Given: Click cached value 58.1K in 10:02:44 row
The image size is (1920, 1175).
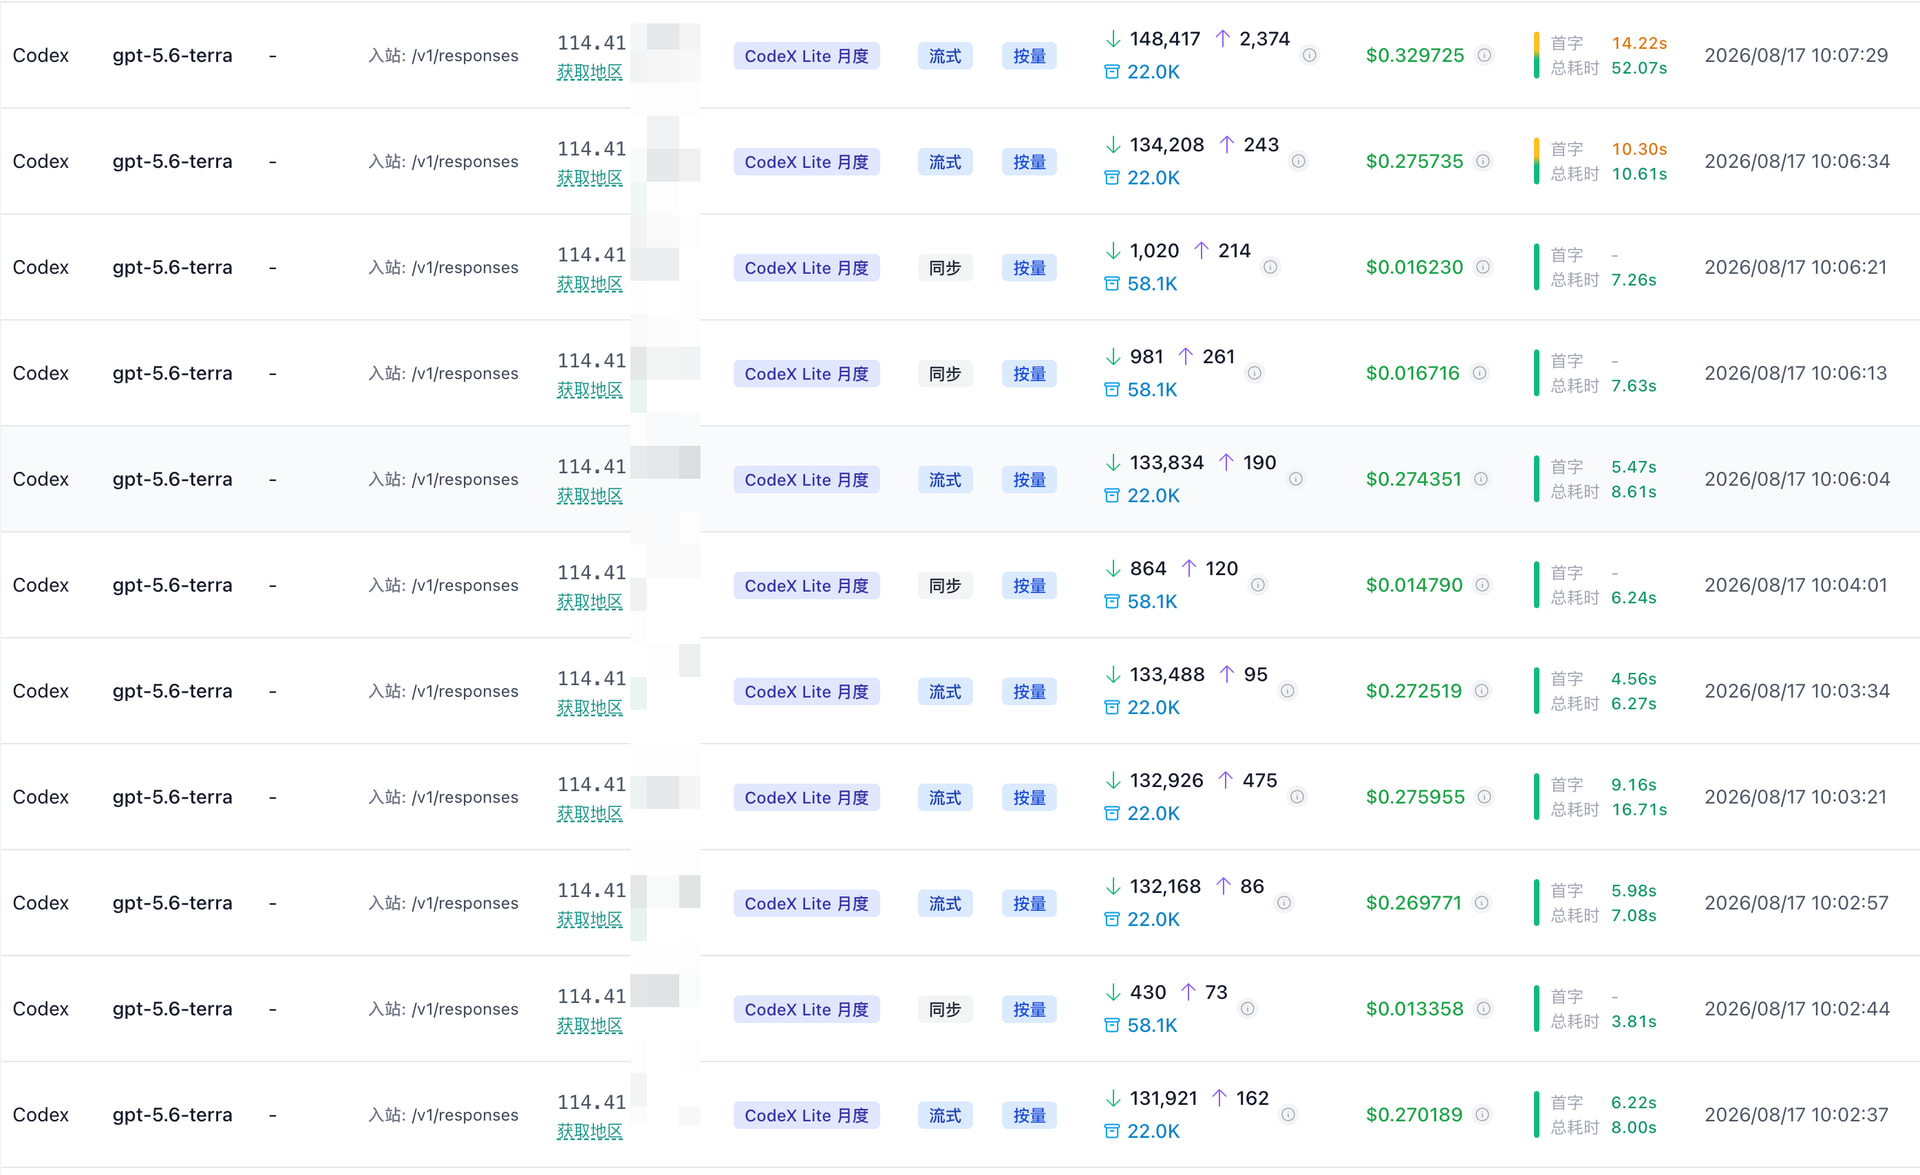Looking at the screenshot, I should point(1152,1026).
